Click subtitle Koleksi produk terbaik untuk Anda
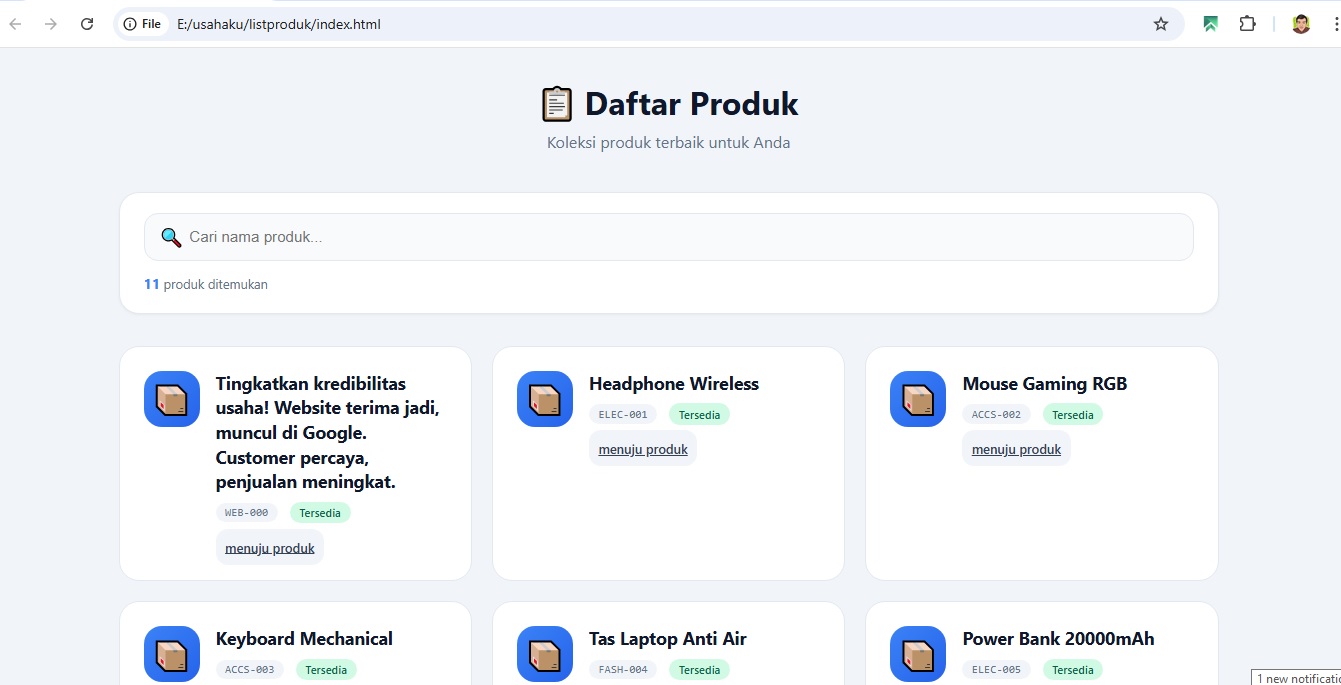The height and width of the screenshot is (685, 1341). [669, 143]
